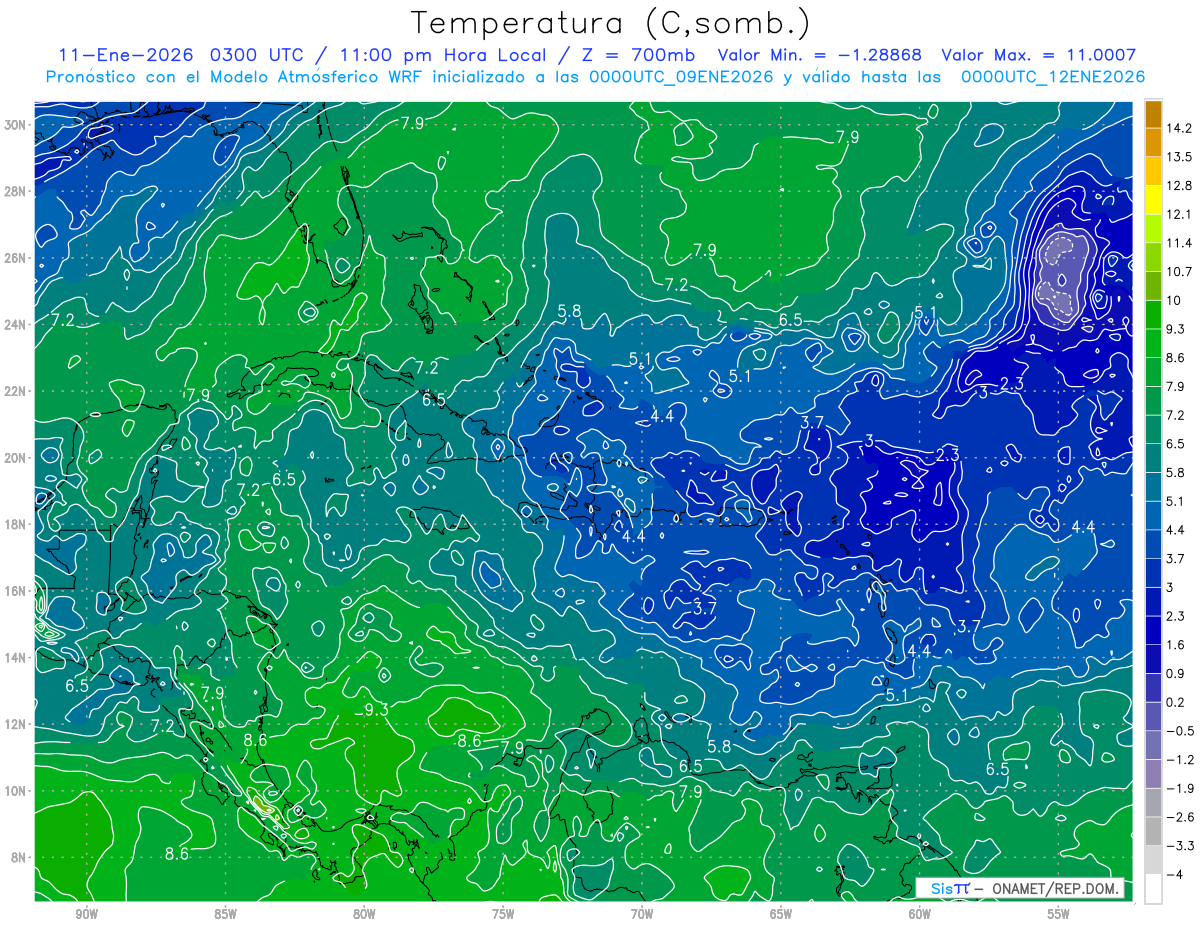Click the purple swatch between -1.2 and -0.5

(1153, 745)
